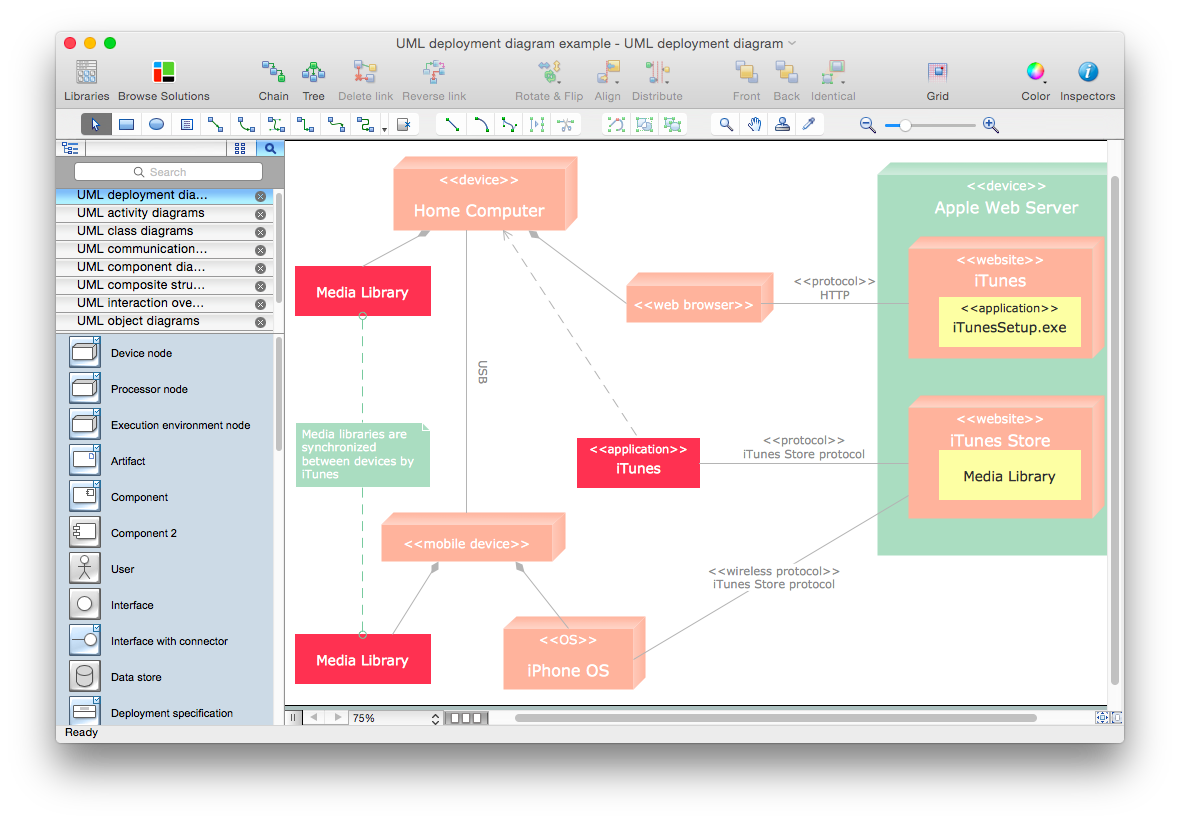Go to next page arrow

tap(337, 718)
